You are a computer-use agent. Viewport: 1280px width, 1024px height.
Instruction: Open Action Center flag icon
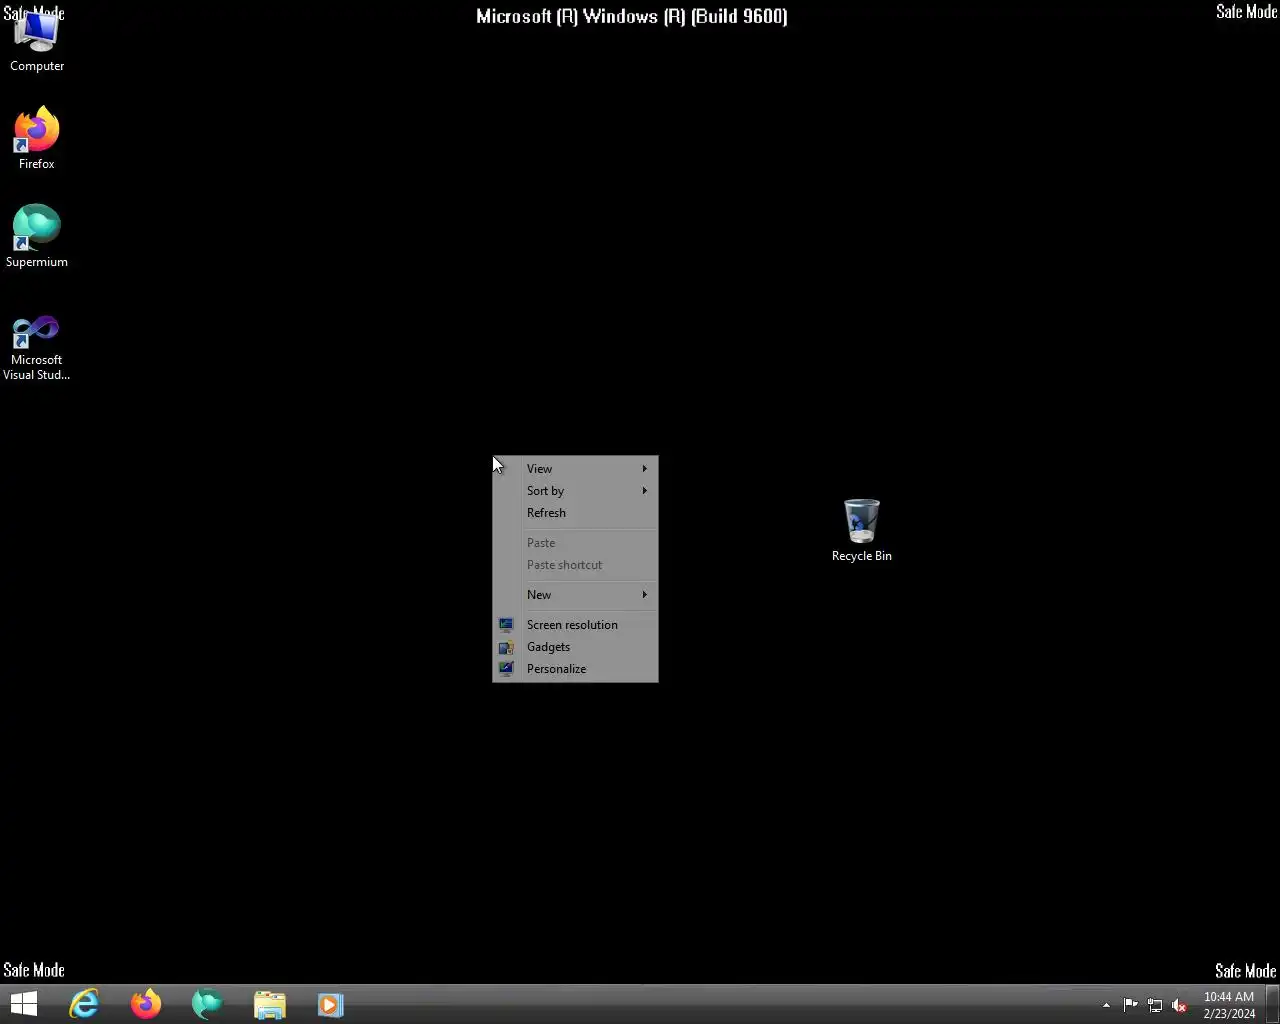(1131, 1005)
